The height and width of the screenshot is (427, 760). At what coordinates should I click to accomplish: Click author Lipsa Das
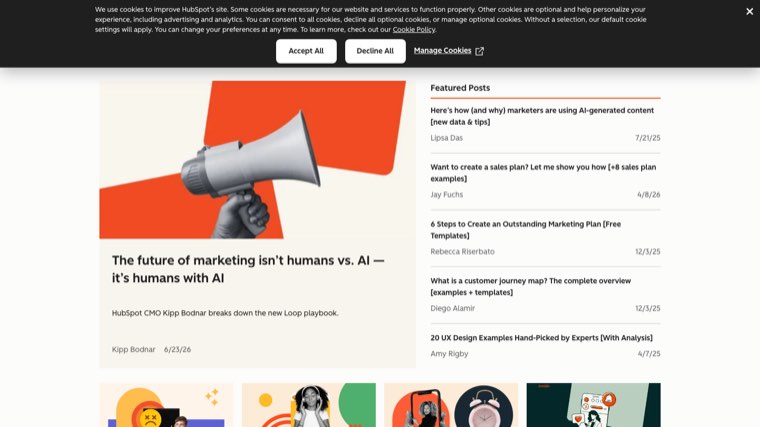(x=446, y=138)
